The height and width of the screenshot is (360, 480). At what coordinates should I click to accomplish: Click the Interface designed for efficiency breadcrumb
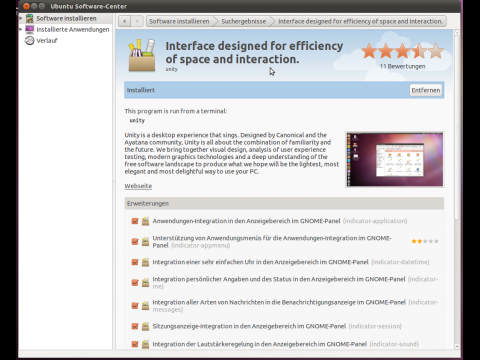point(360,21)
